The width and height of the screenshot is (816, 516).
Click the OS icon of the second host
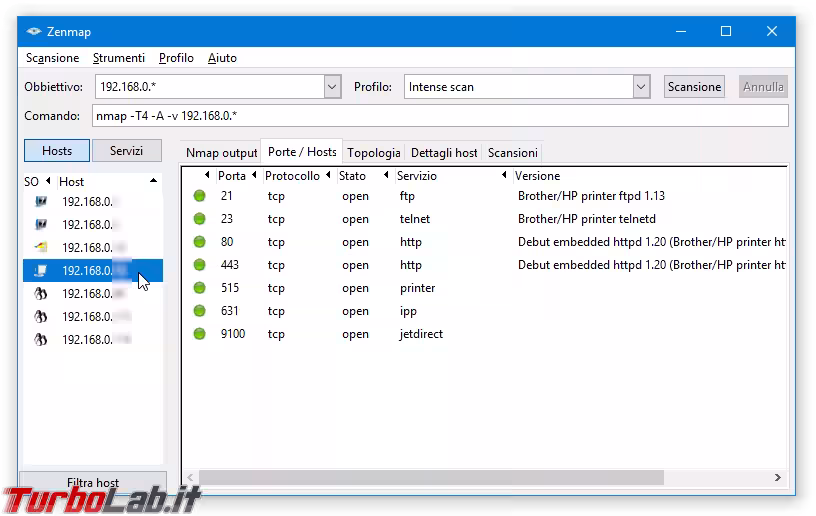pyautogui.click(x=41, y=224)
